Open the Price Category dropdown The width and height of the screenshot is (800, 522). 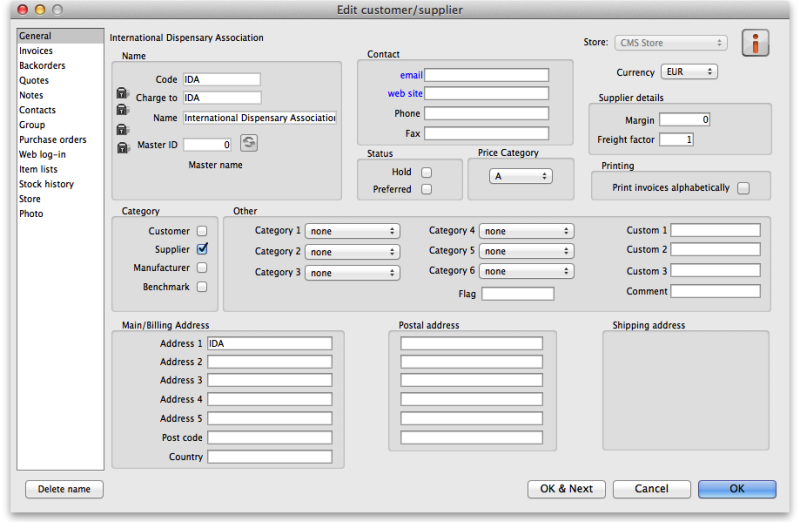520,176
